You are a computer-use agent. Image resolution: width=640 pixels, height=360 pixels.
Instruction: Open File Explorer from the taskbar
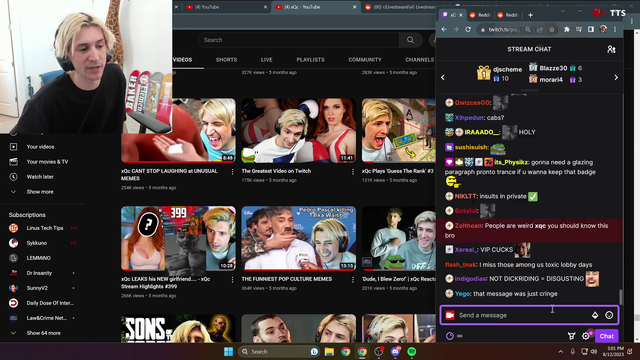[x=329, y=351]
